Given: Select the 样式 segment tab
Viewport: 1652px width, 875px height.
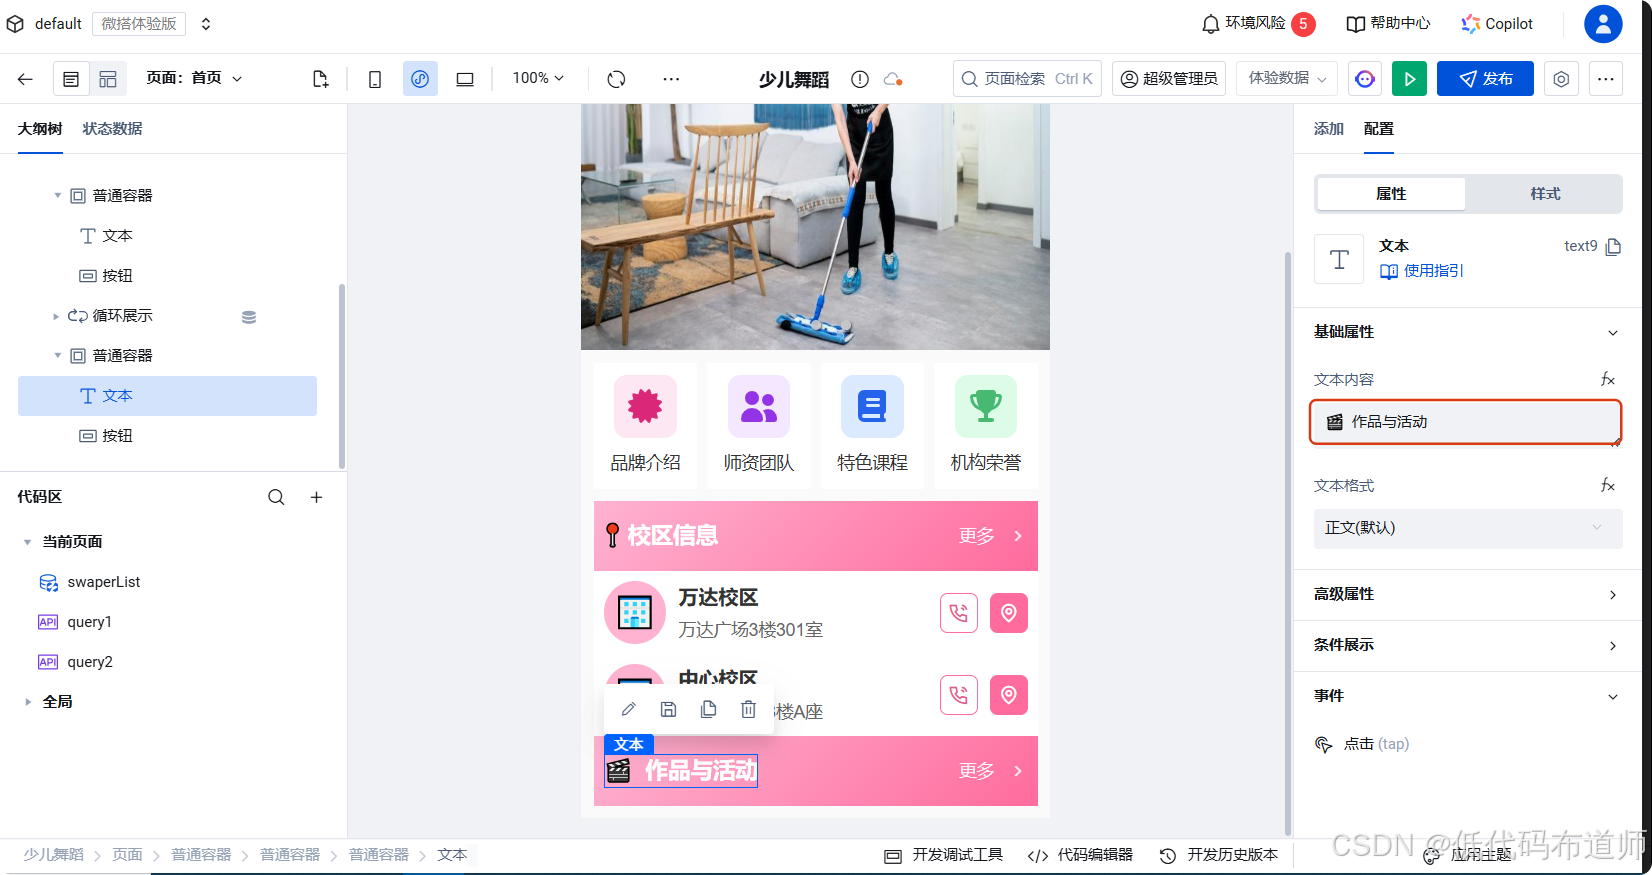Looking at the screenshot, I should pyautogui.click(x=1545, y=194).
